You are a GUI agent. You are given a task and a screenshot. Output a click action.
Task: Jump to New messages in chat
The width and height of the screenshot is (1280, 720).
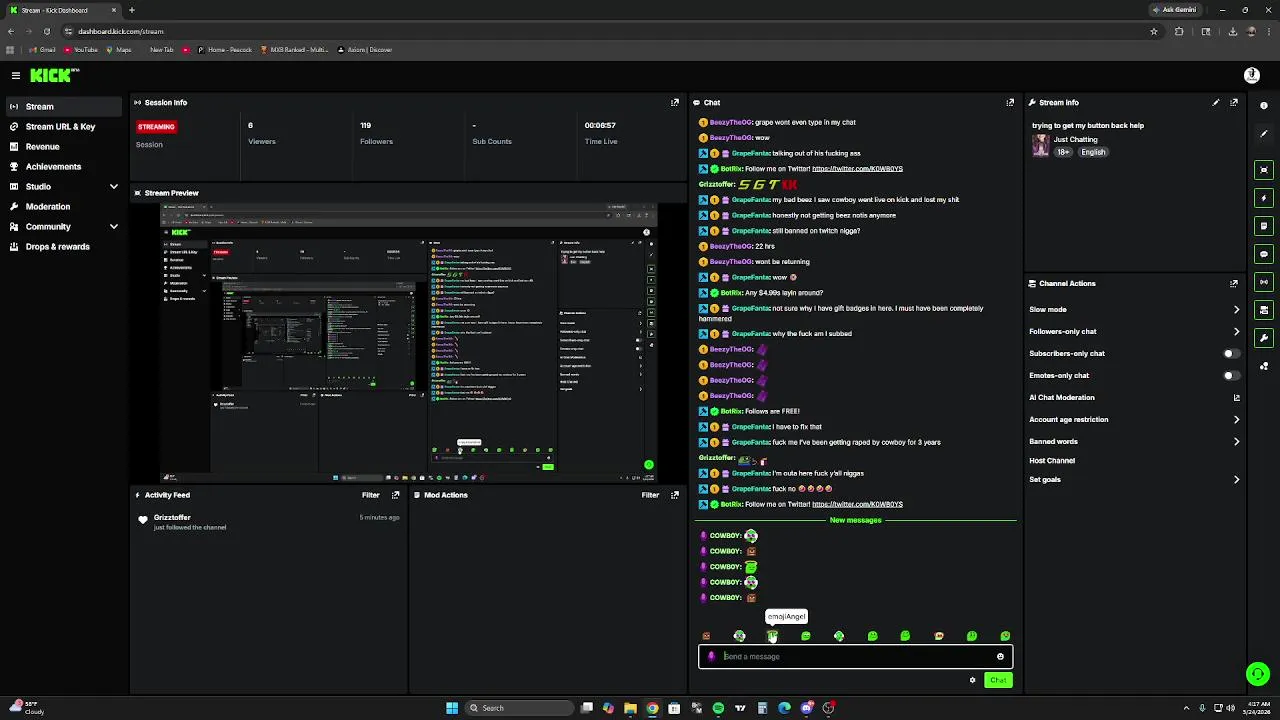pyautogui.click(x=855, y=520)
